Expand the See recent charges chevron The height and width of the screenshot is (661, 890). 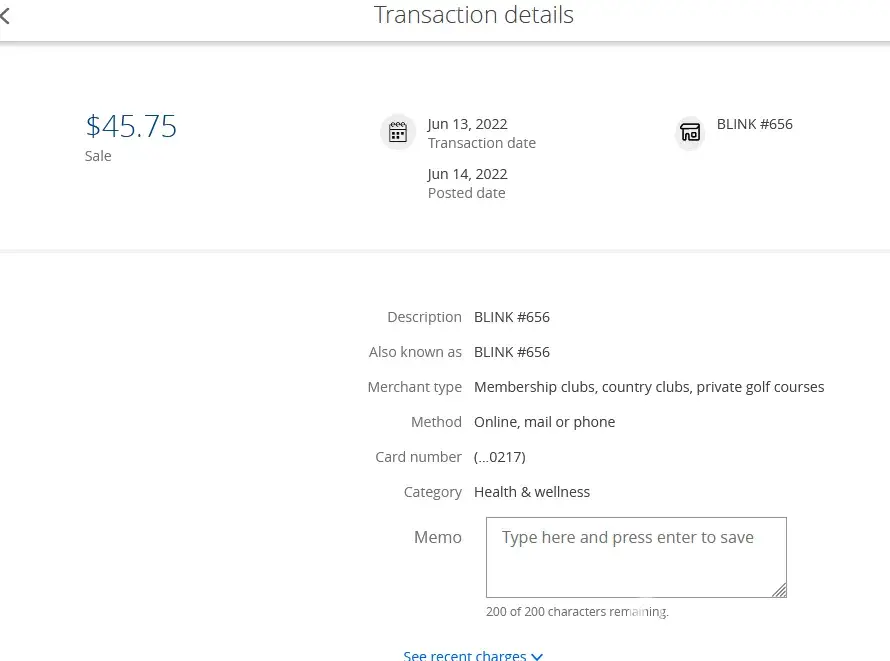(x=537, y=656)
